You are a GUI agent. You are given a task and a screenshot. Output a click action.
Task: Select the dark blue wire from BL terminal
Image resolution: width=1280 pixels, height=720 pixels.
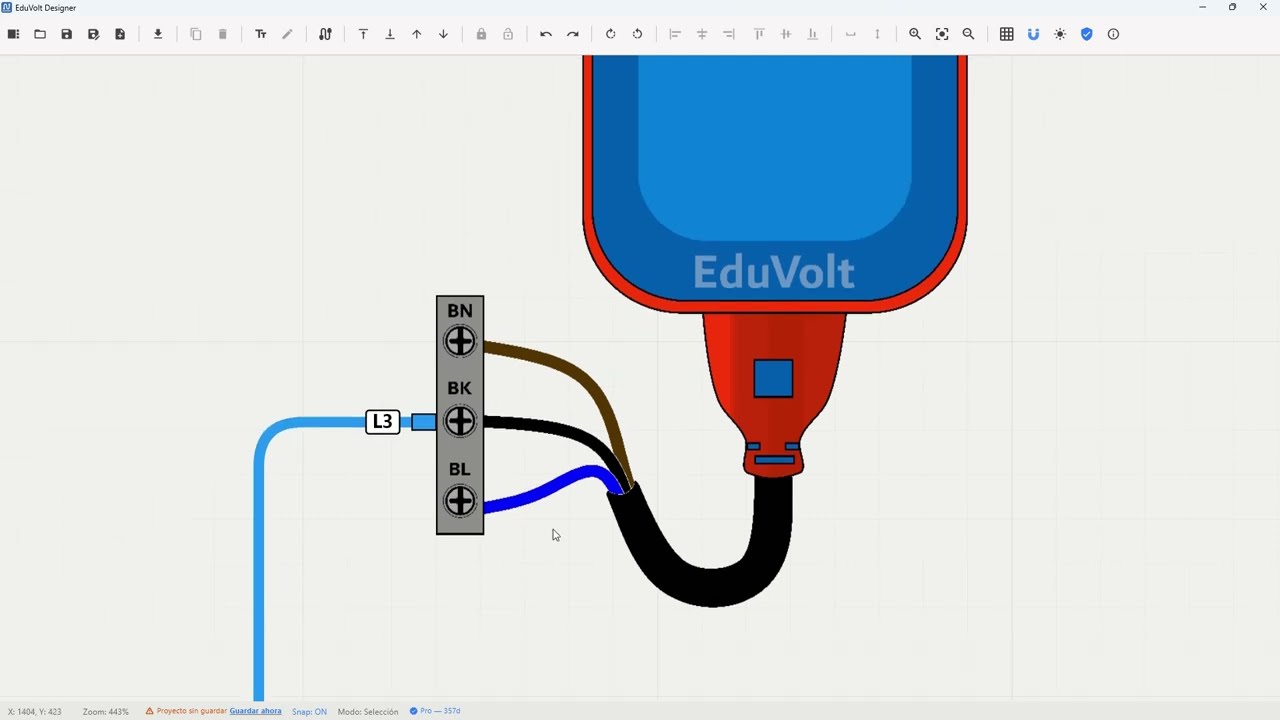(548, 488)
